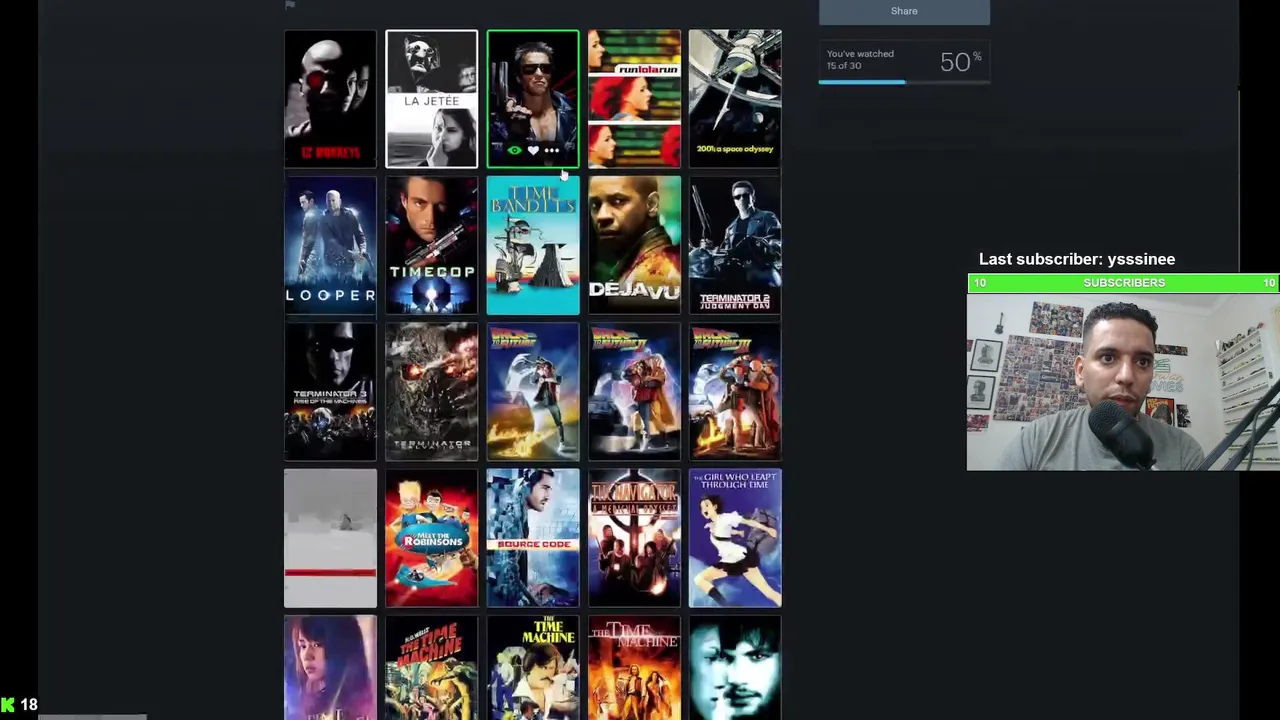The image size is (1280, 720).
Task: Open the Looper poster
Action: 330,245
